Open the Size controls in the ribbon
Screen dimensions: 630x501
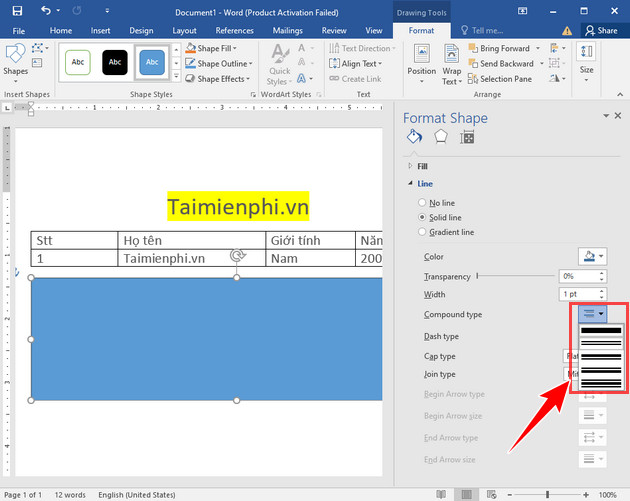pyautogui.click(x=586, y=63)
